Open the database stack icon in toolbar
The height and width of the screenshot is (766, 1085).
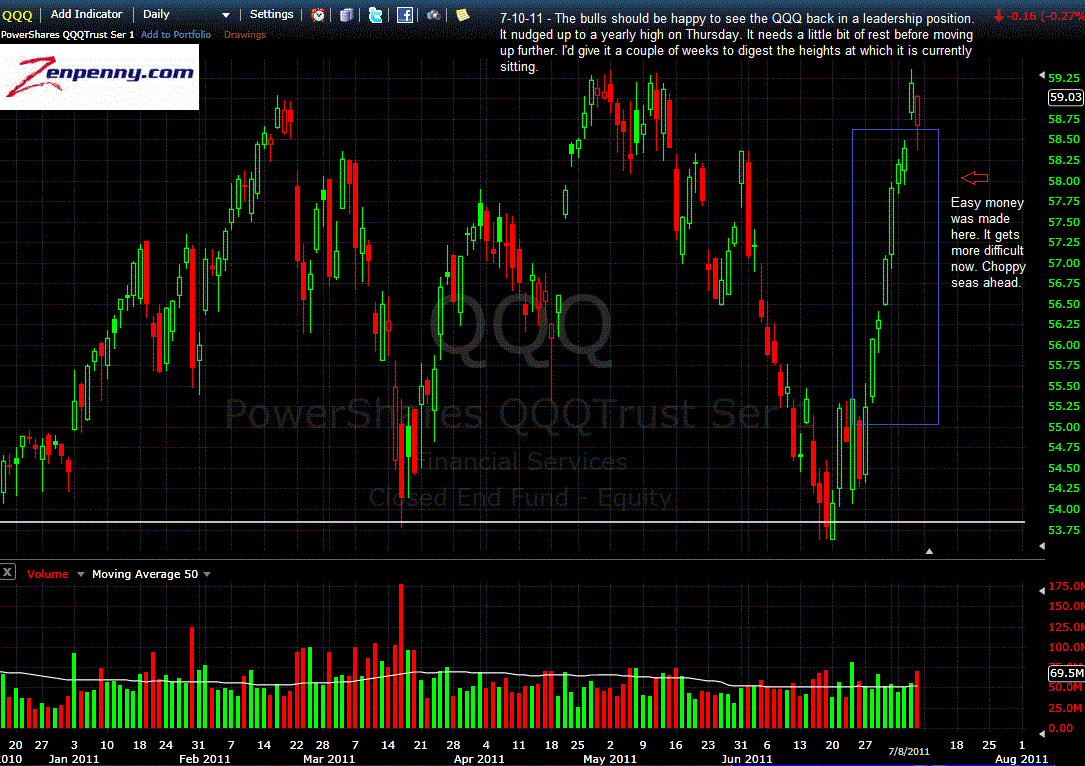tap(347, 15)
